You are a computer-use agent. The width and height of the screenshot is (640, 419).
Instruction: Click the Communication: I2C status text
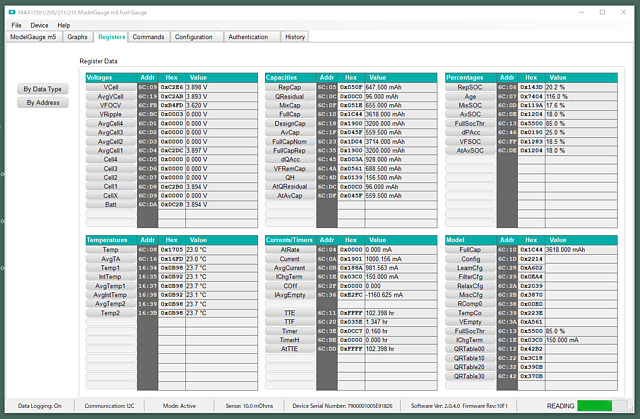coord(109,406)
